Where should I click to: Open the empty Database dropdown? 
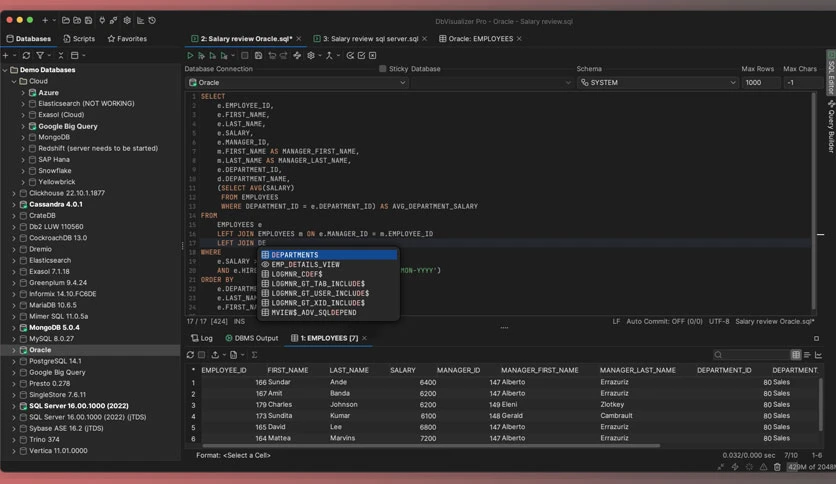(492, 83)
